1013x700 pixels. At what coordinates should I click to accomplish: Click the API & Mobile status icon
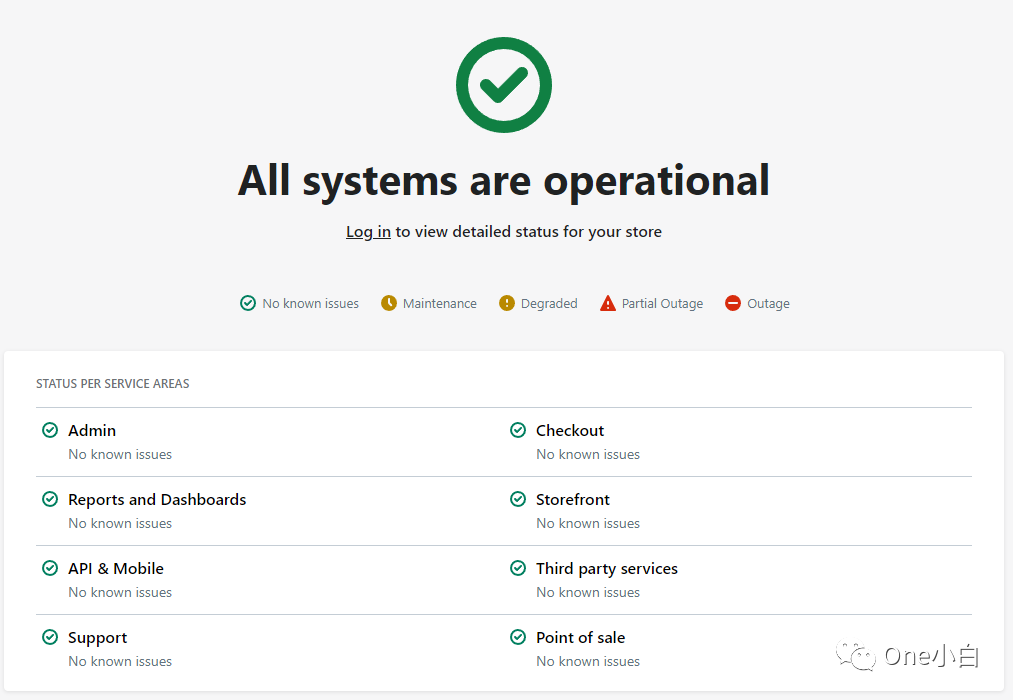coord(50,568)
